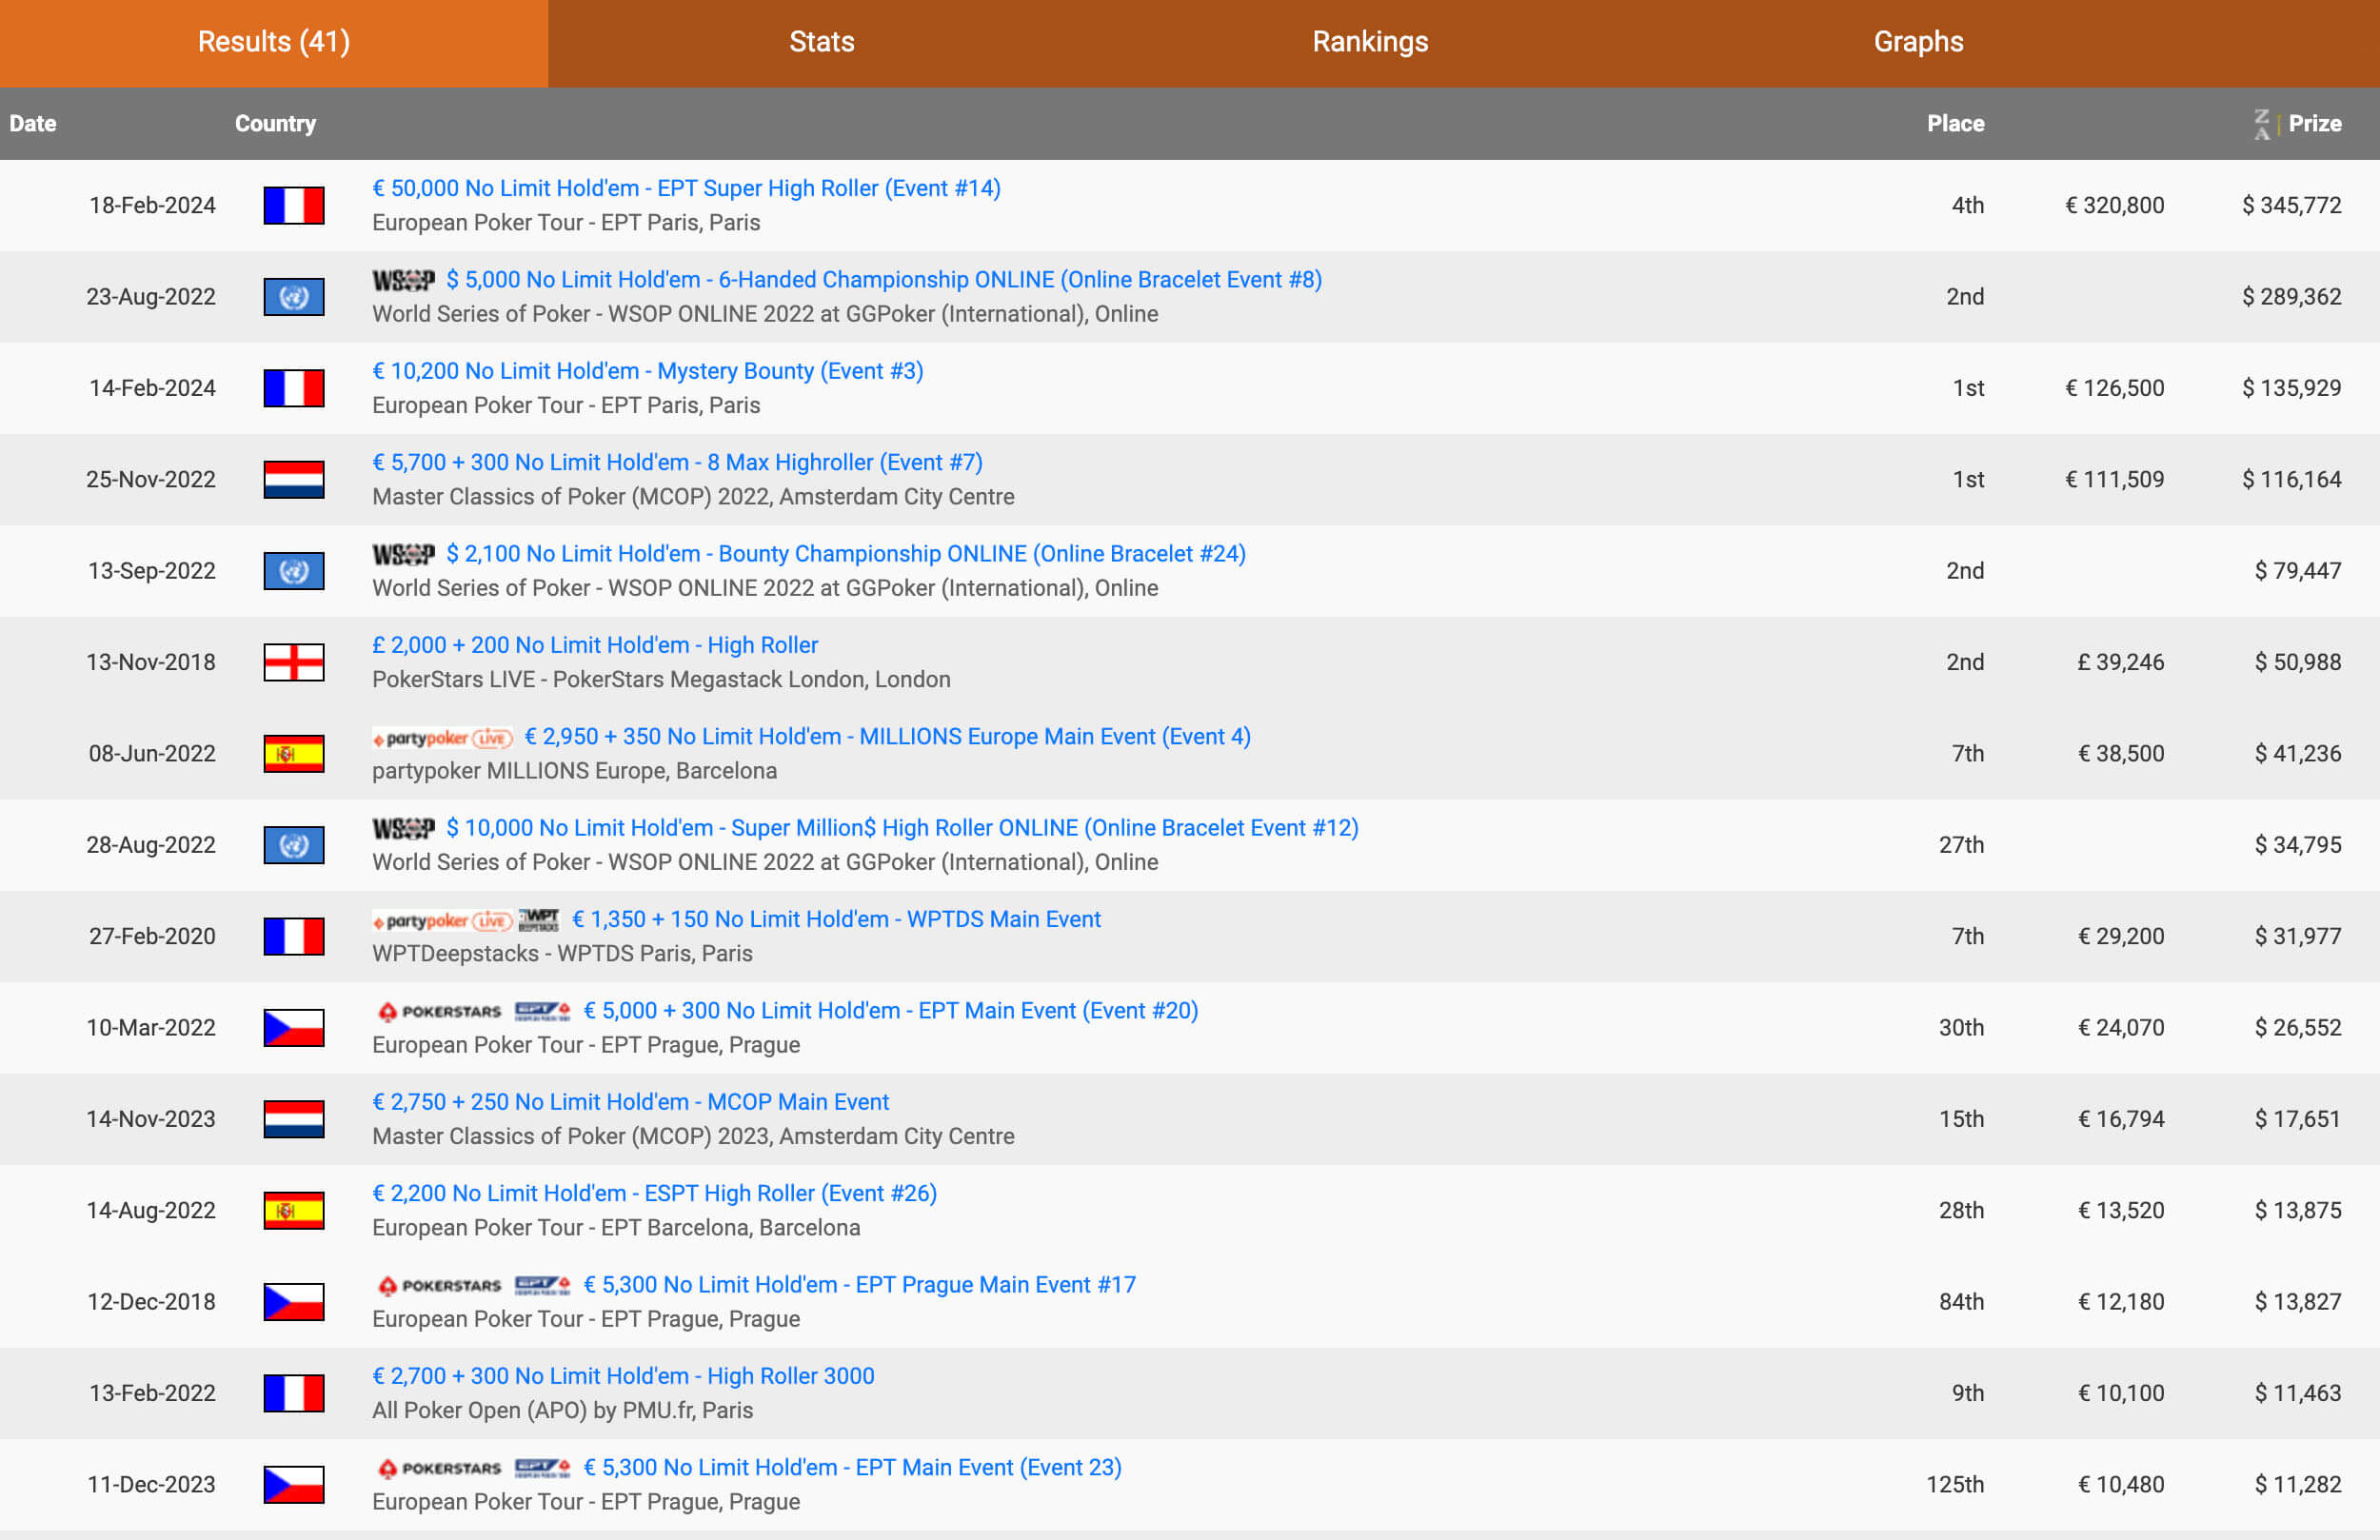Click the Country column header
The width and height of the screenshot is (2380, 1540).
click(x=275, y=124)
